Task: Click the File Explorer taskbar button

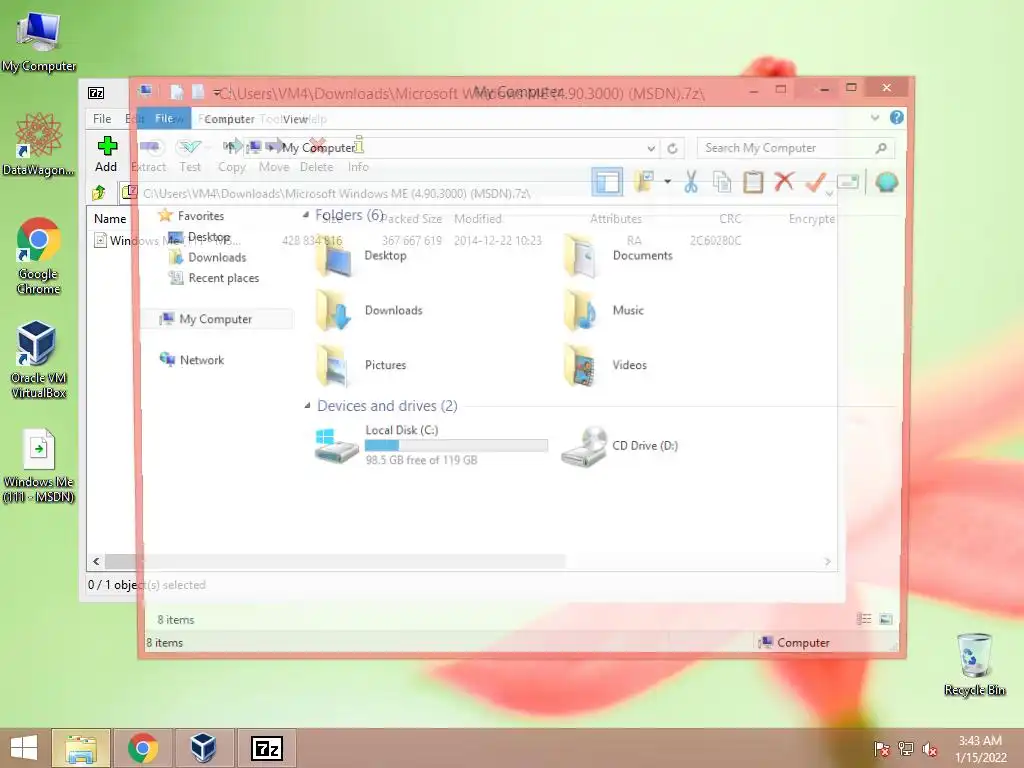Action: 80,748
